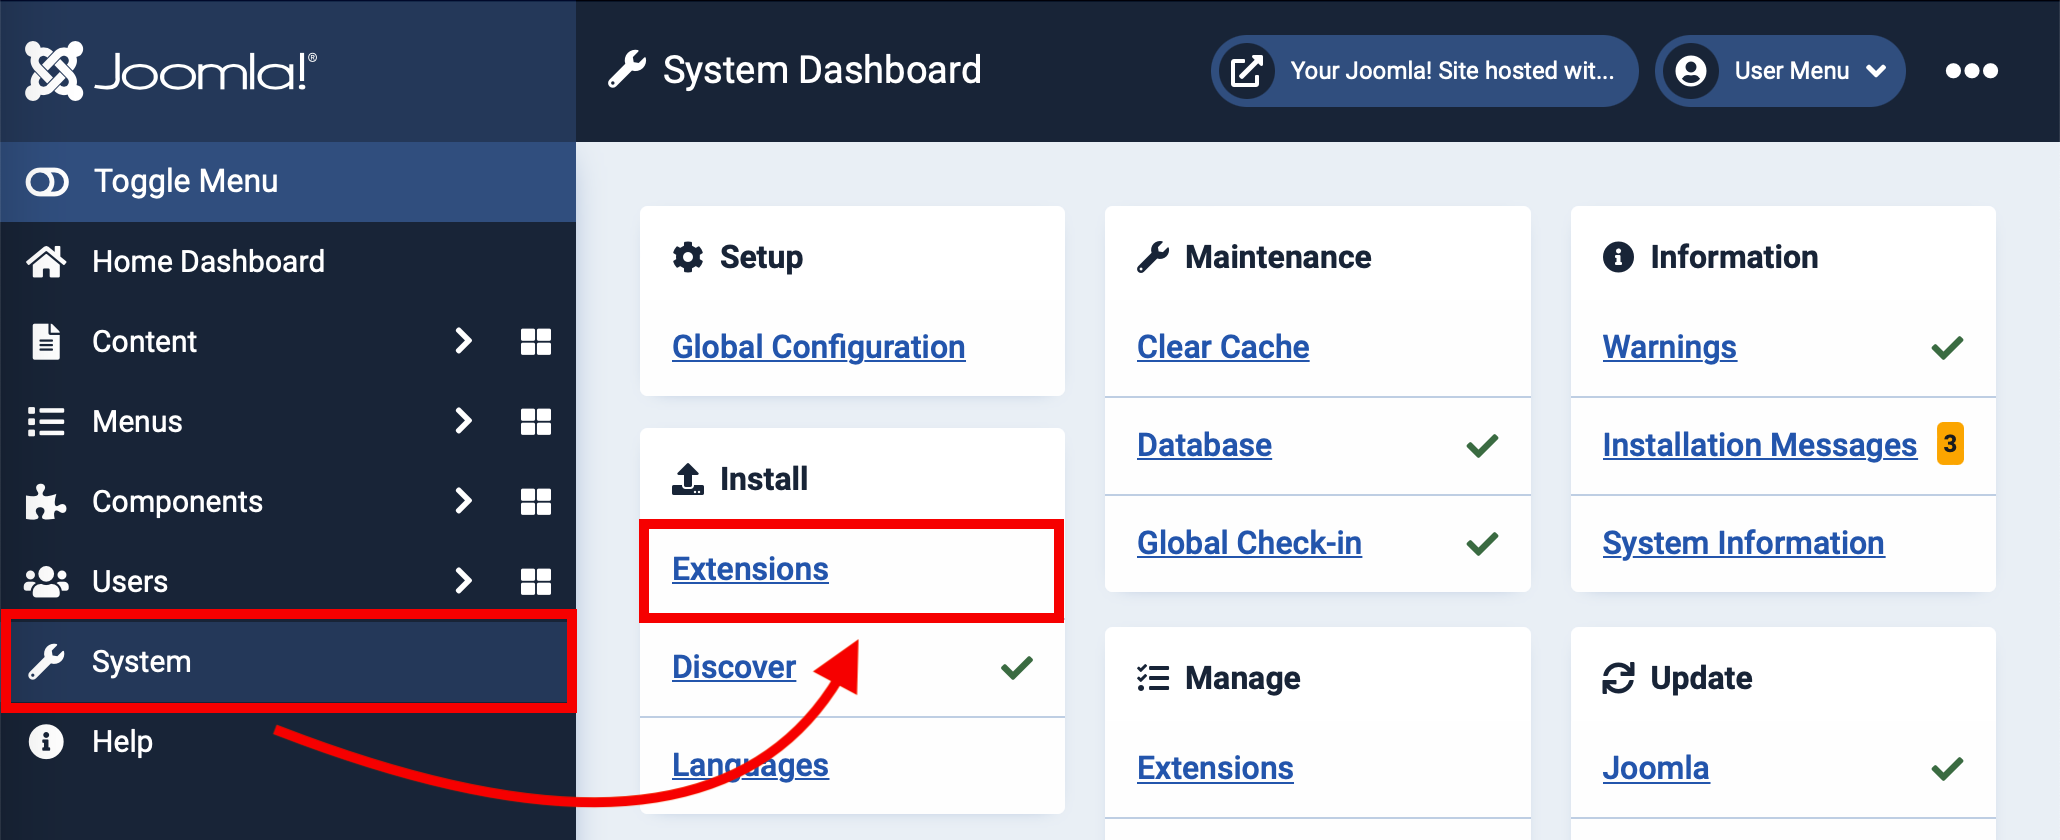Viewport: 2060px width, 840px height.
Task: Open Manage Extensions link
Action: (1215, 768)
